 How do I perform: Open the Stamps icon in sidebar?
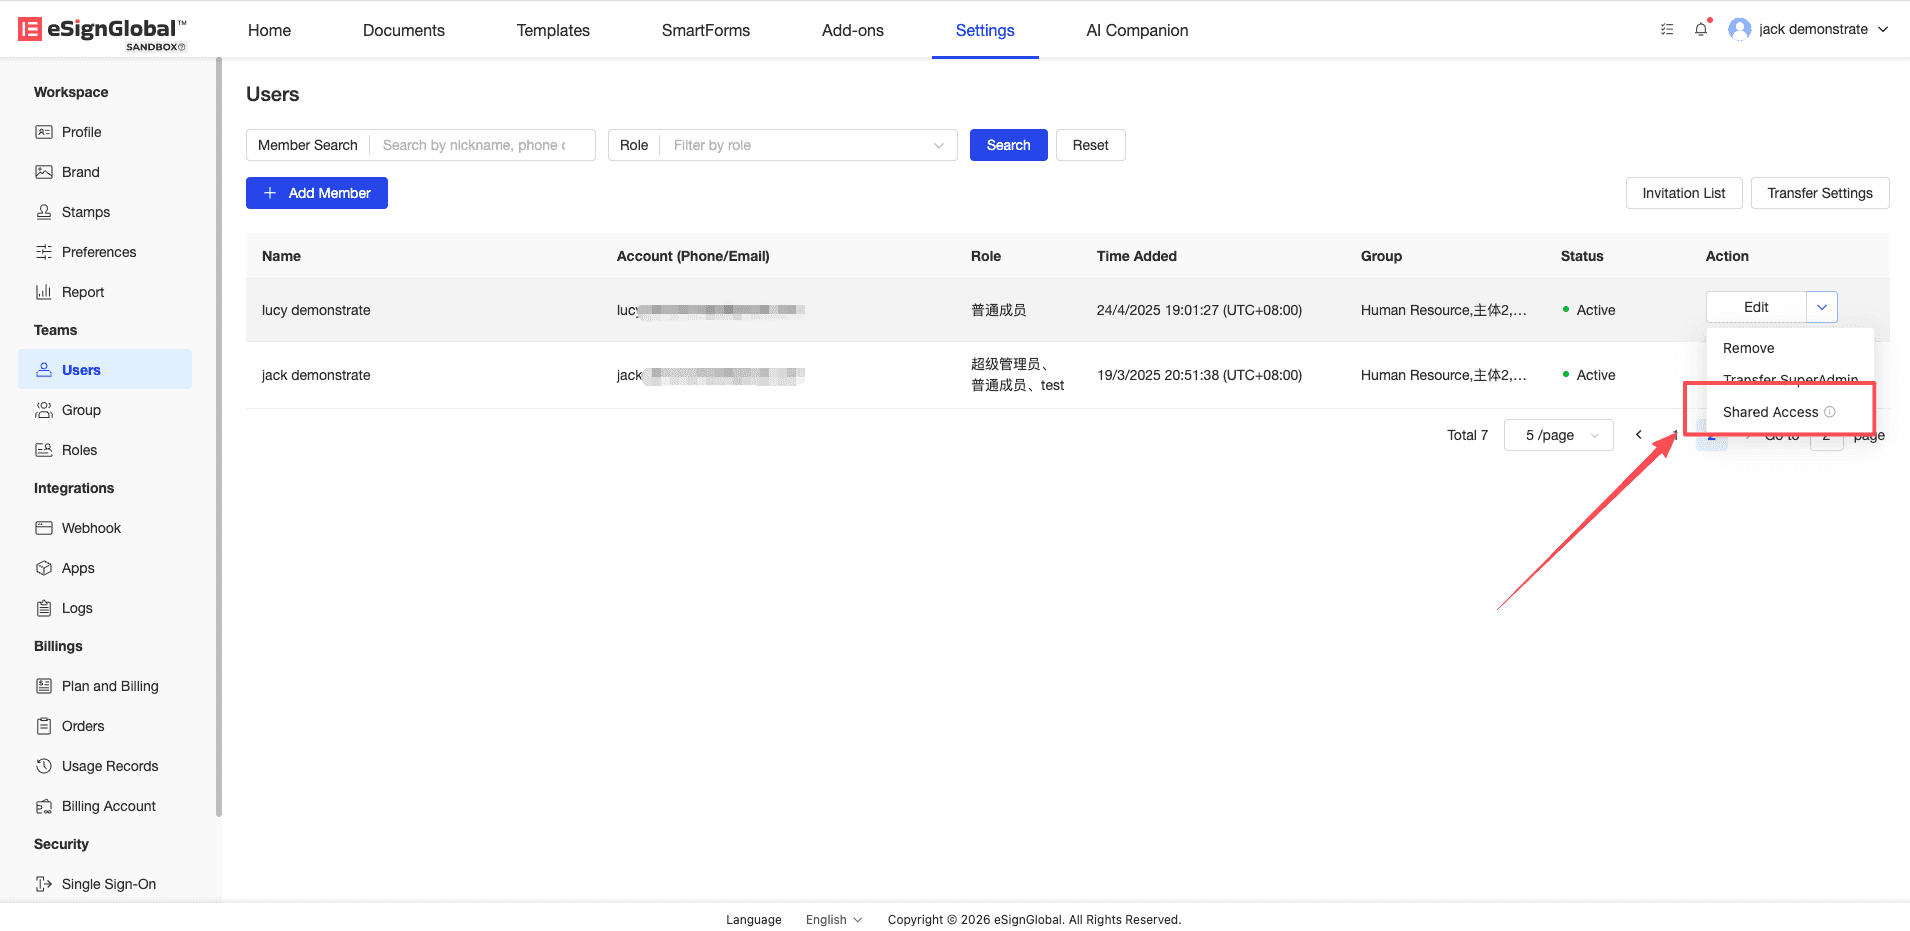point(44,212)
